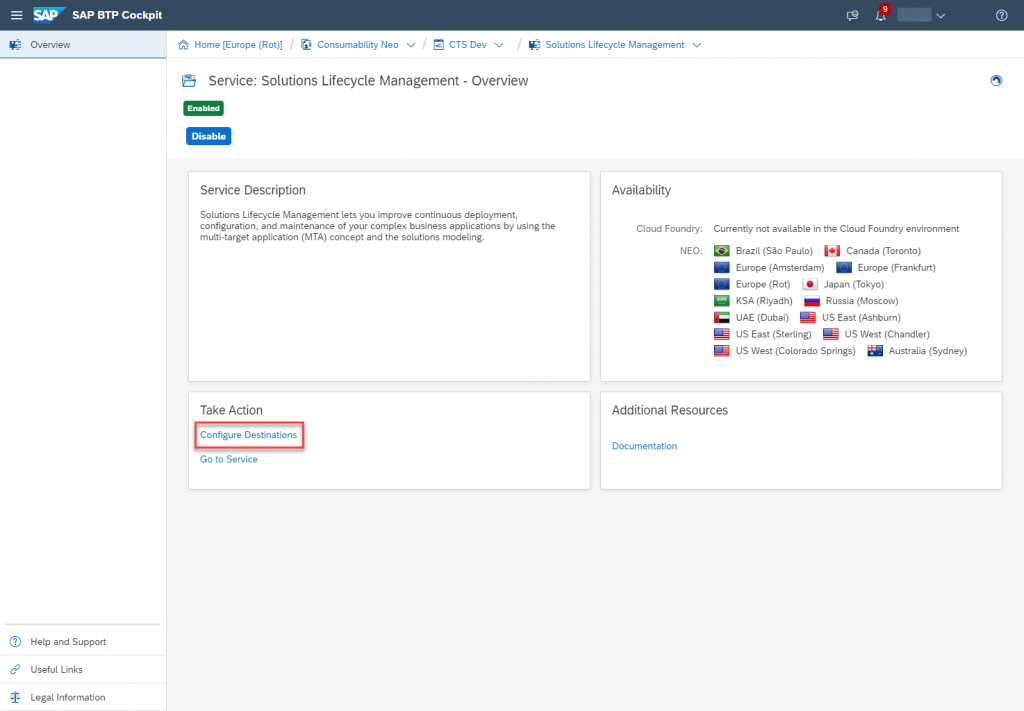Click the Home icon in the breadcrumb
This screenshot has width=1024, height=711.
(184, 44)
